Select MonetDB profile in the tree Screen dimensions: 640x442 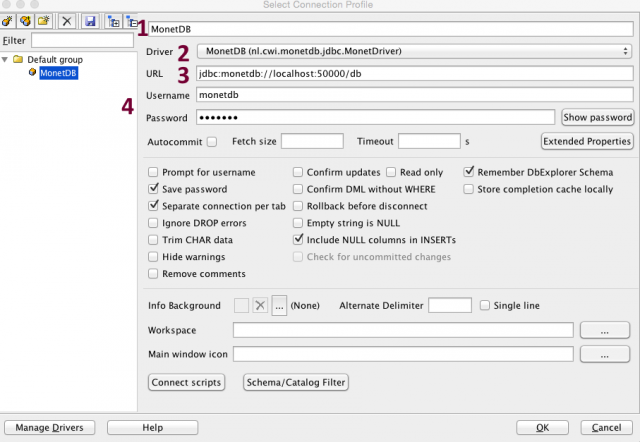click(57, 73)
